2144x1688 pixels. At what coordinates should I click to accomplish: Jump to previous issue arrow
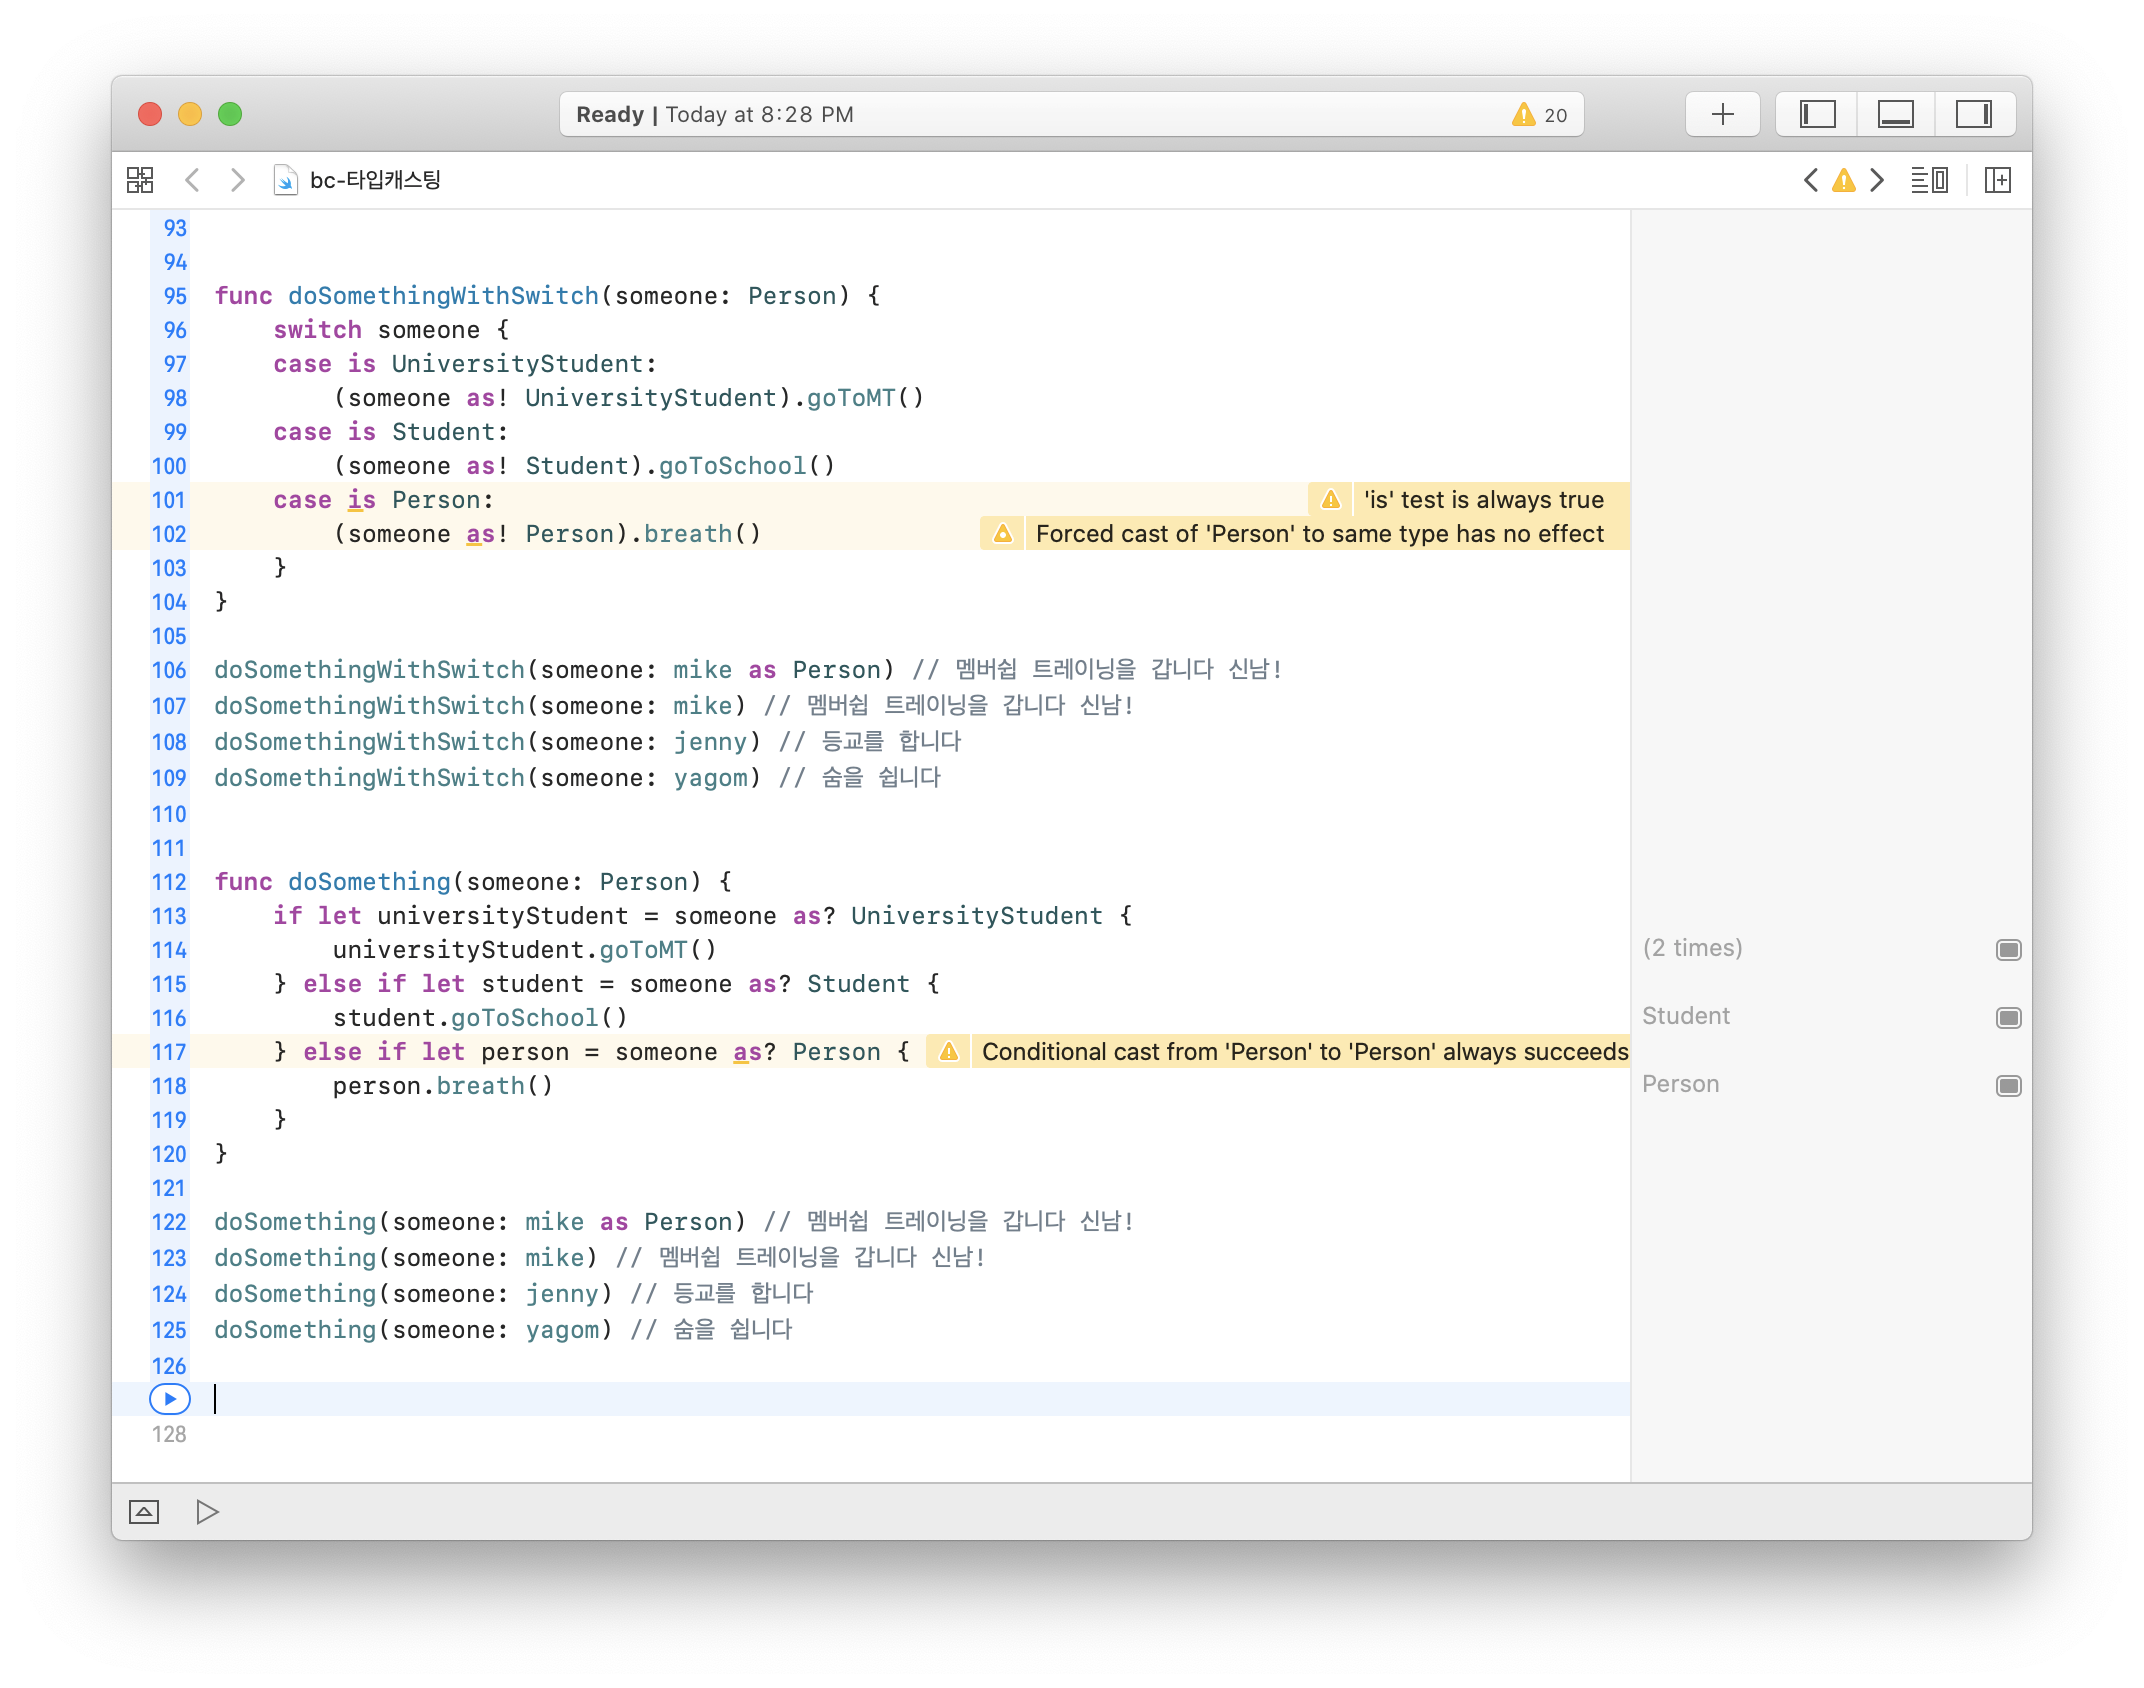point(1810,180)
